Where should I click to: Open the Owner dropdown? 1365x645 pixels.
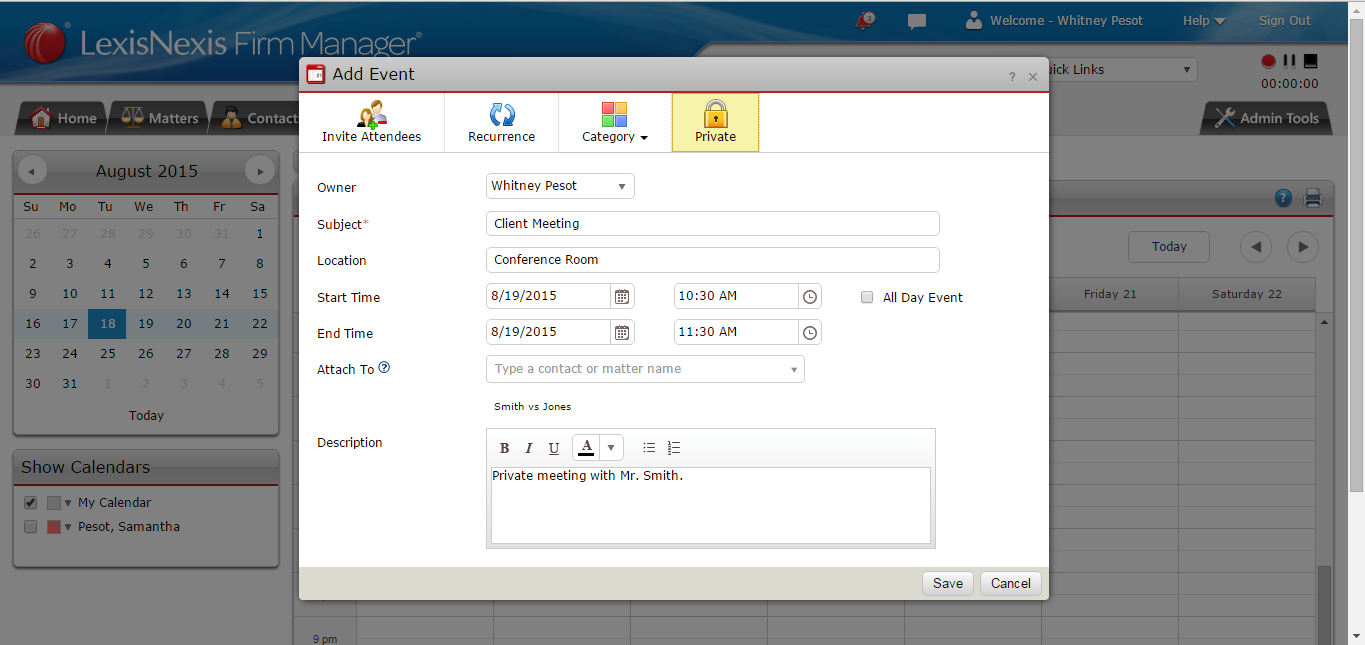(560, 186)
